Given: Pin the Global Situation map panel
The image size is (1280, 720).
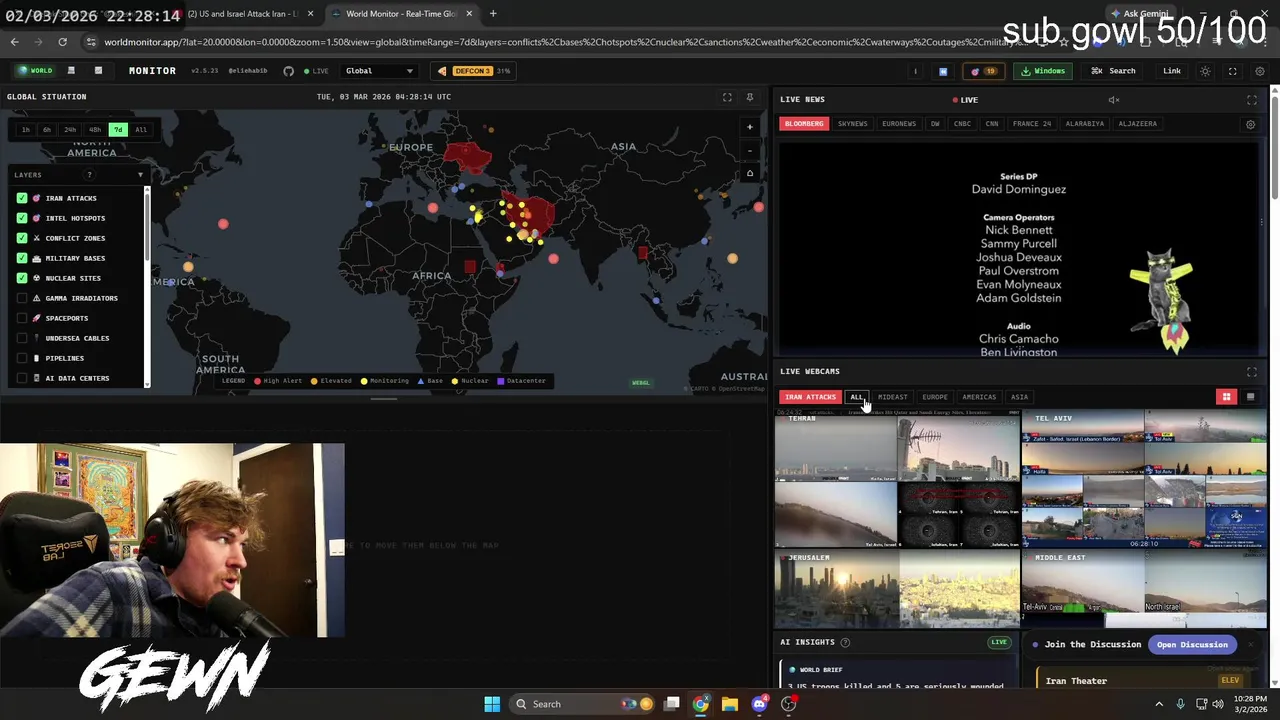Looking at the screenshot, I should 749,97.
